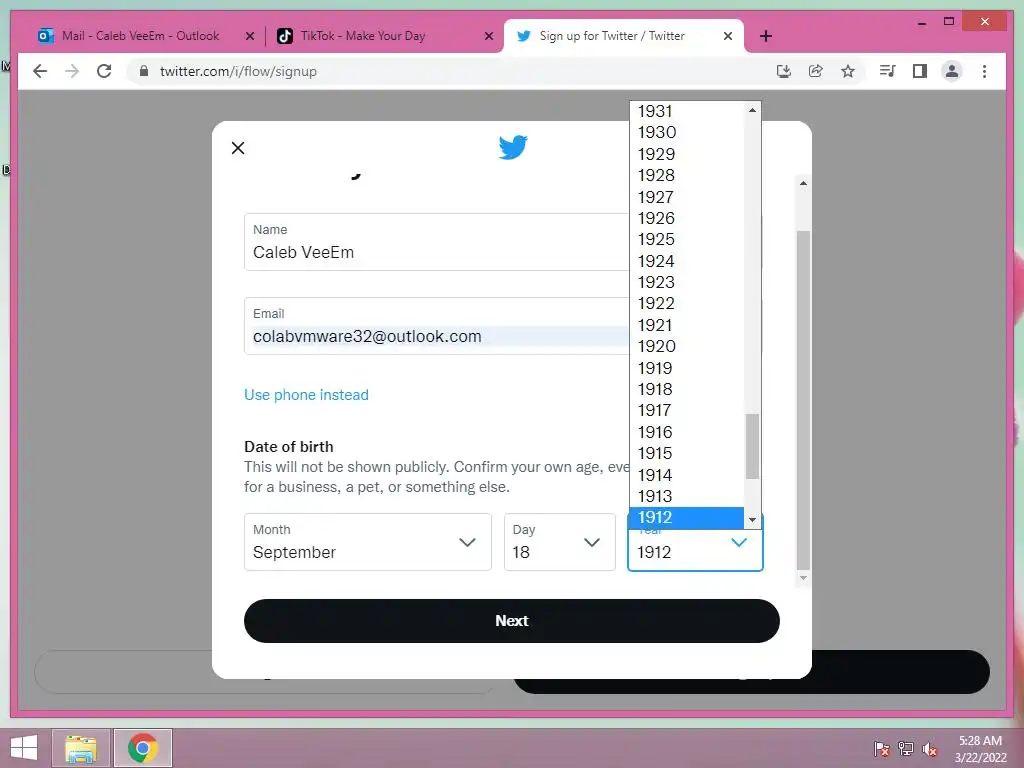Image resolution: width=1024 pixels, height=768 pixels.
Task: Select 1925 in year list
Action: [686, 240]
